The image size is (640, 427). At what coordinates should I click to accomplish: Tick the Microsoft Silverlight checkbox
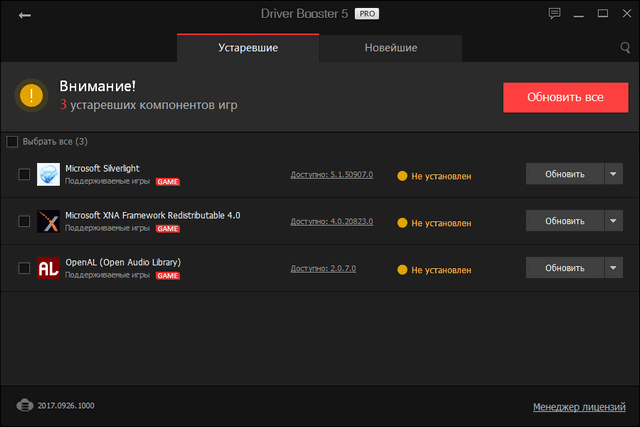pyautogui.click(x=24, y=174)
